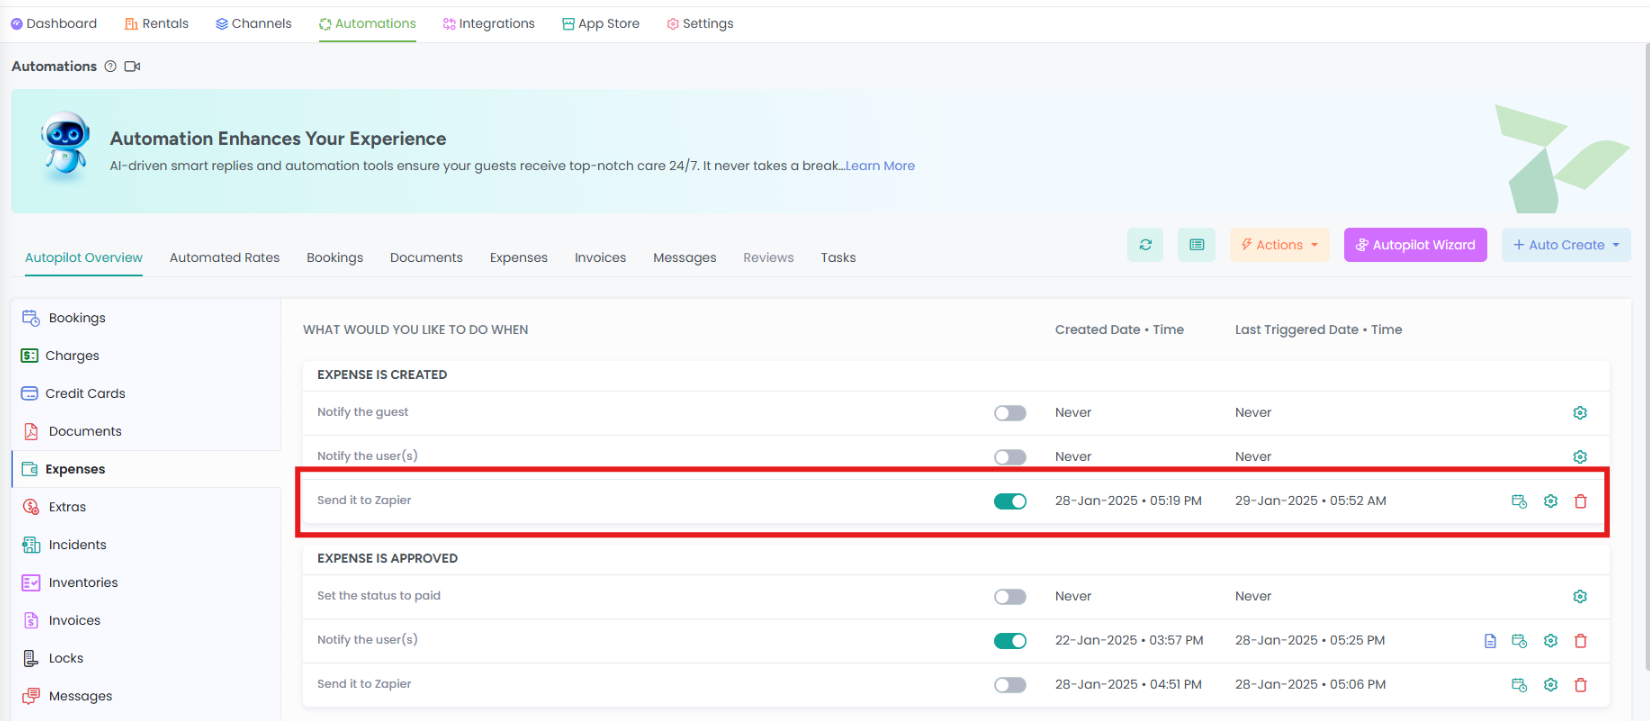
Task: Open the Expenses tab in the tab row
Action: click(x=519, y=257)
